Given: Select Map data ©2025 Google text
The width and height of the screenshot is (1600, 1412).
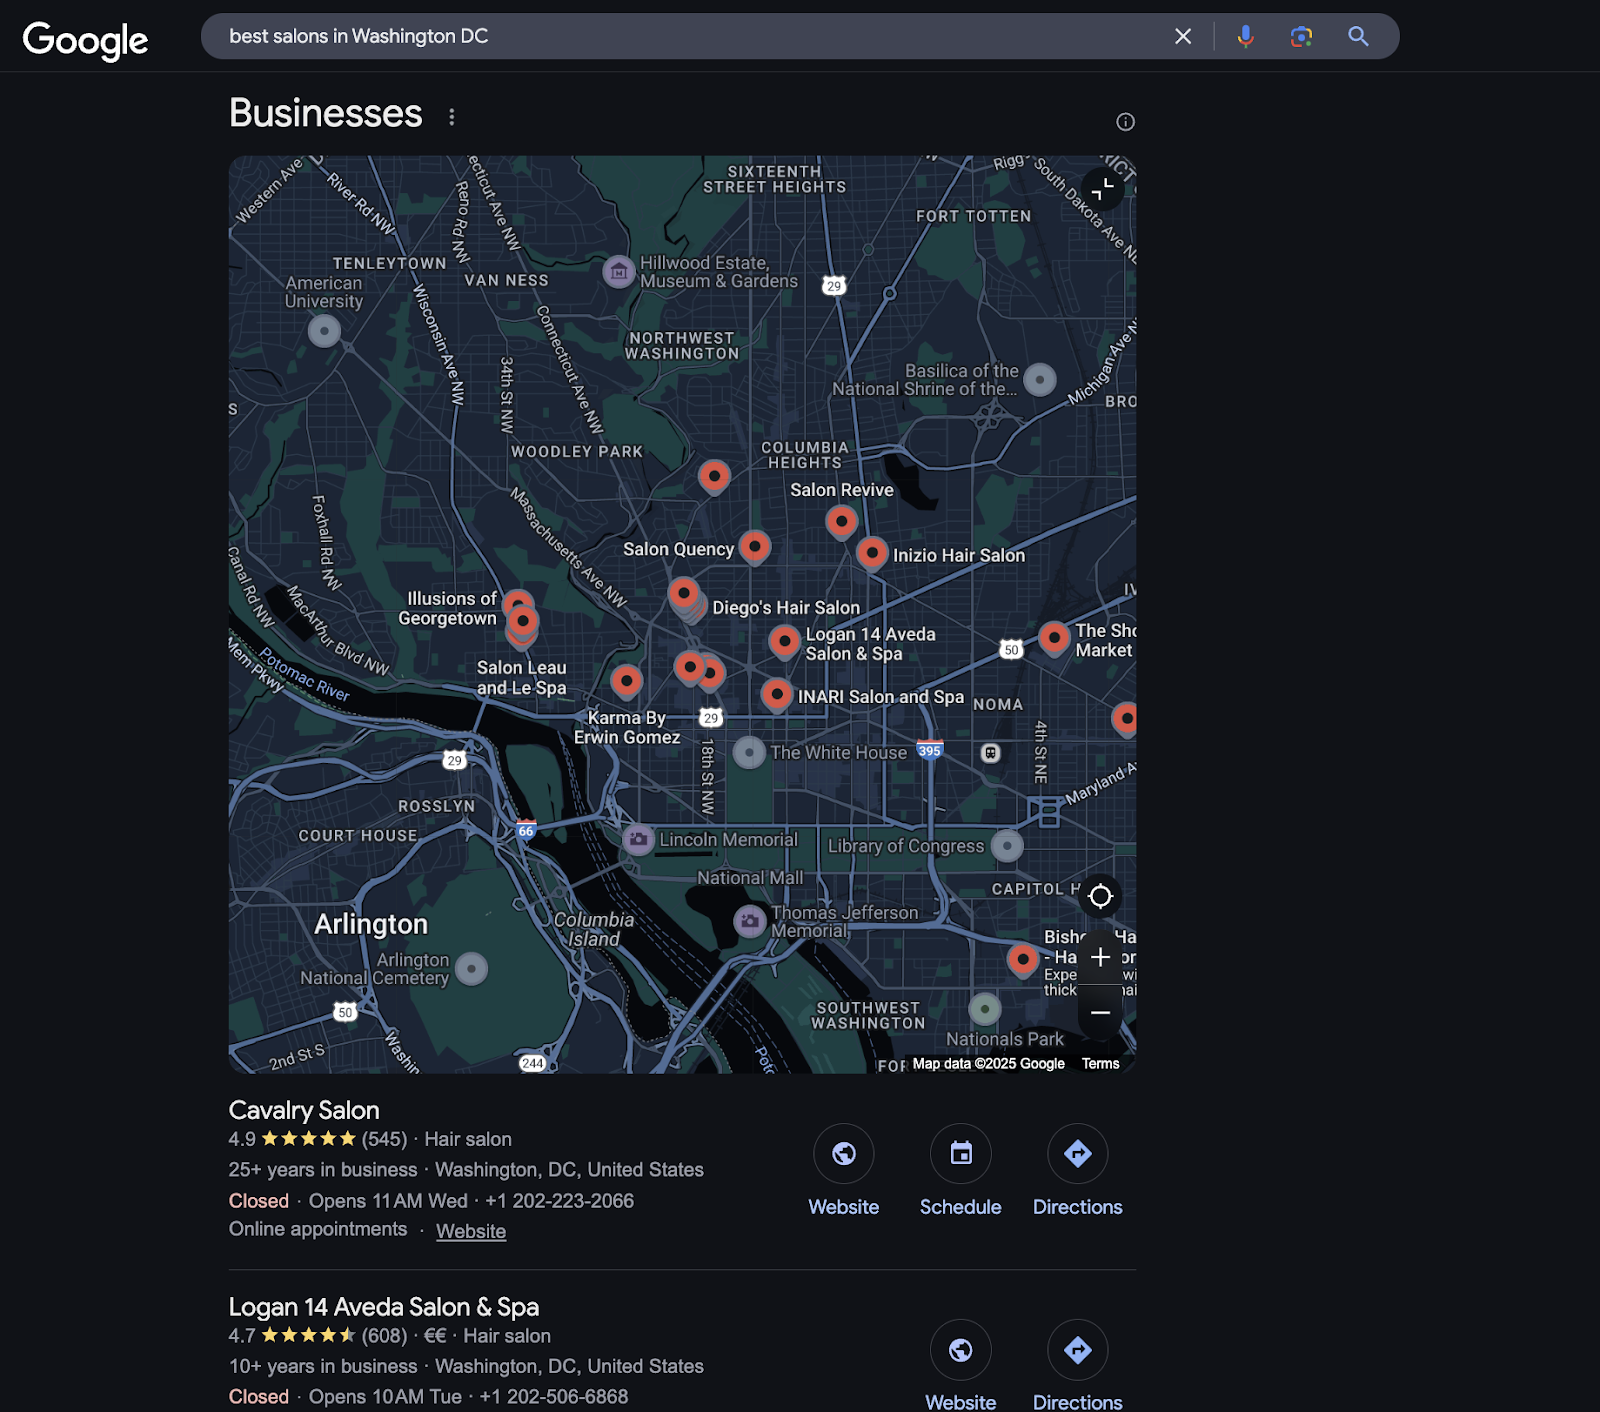Looking at the screenshot, I should tap(988, 1064).
